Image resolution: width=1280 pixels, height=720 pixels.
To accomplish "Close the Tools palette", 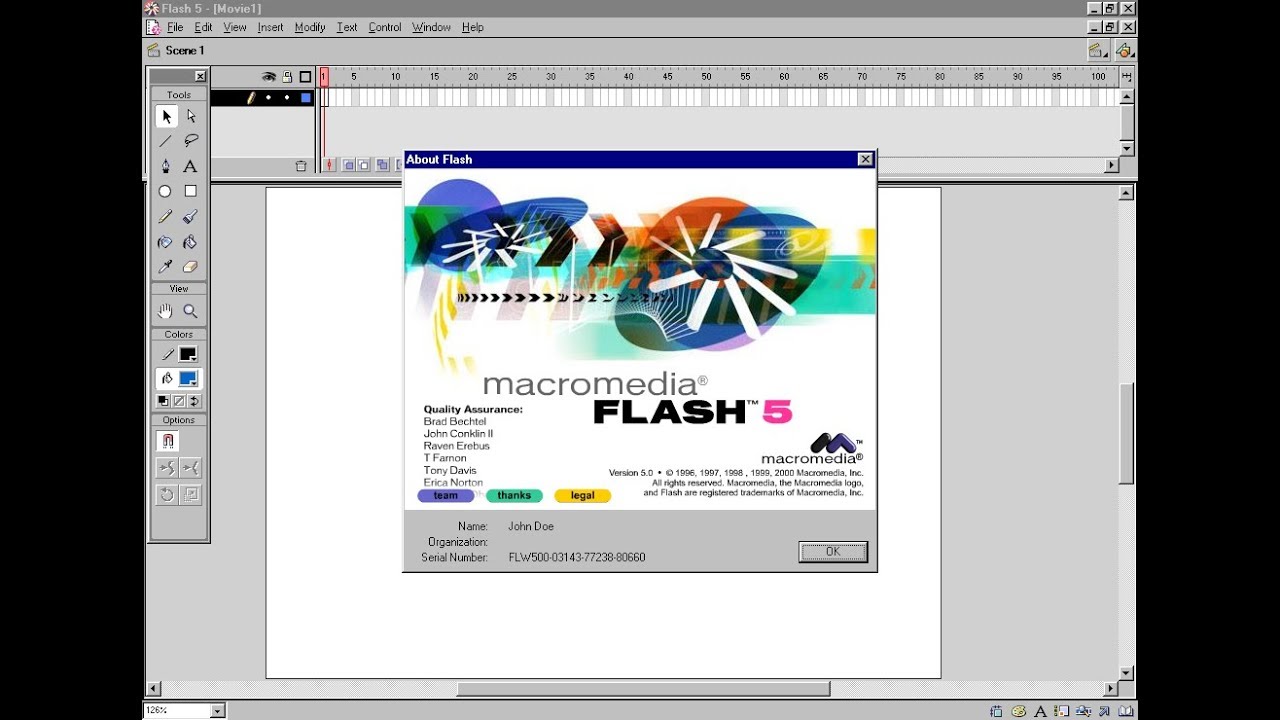I will coord(200,76).
